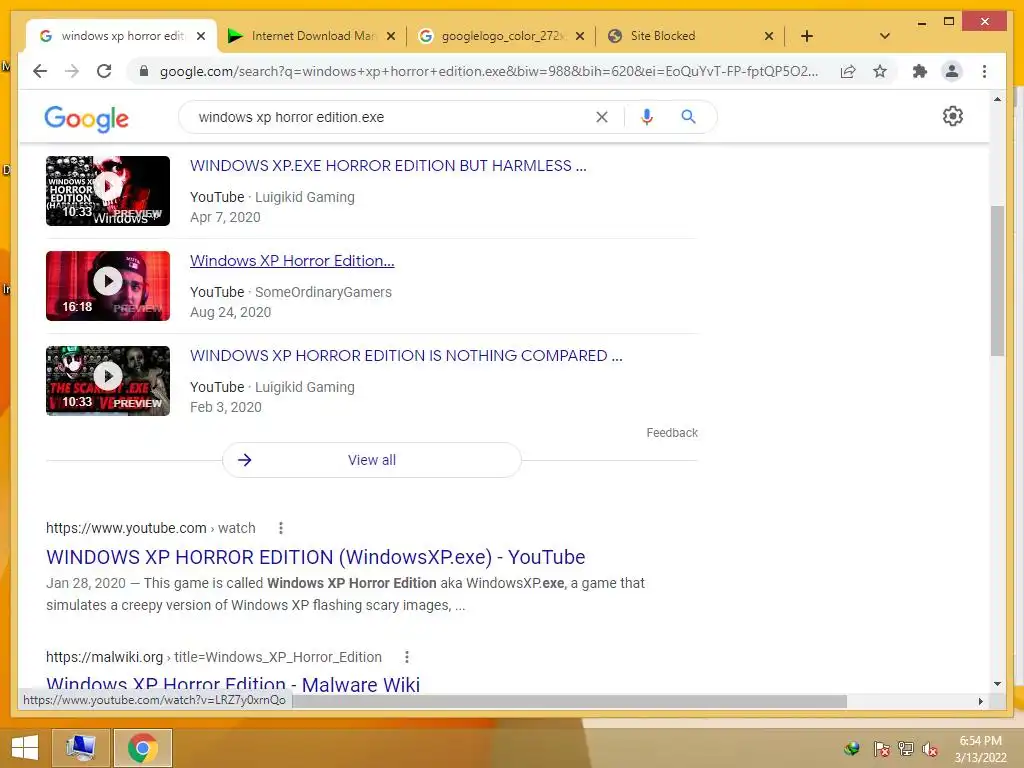Close the Internet Download Manager tab
This screenshot has height=768, width=1024.
(391, 36)
